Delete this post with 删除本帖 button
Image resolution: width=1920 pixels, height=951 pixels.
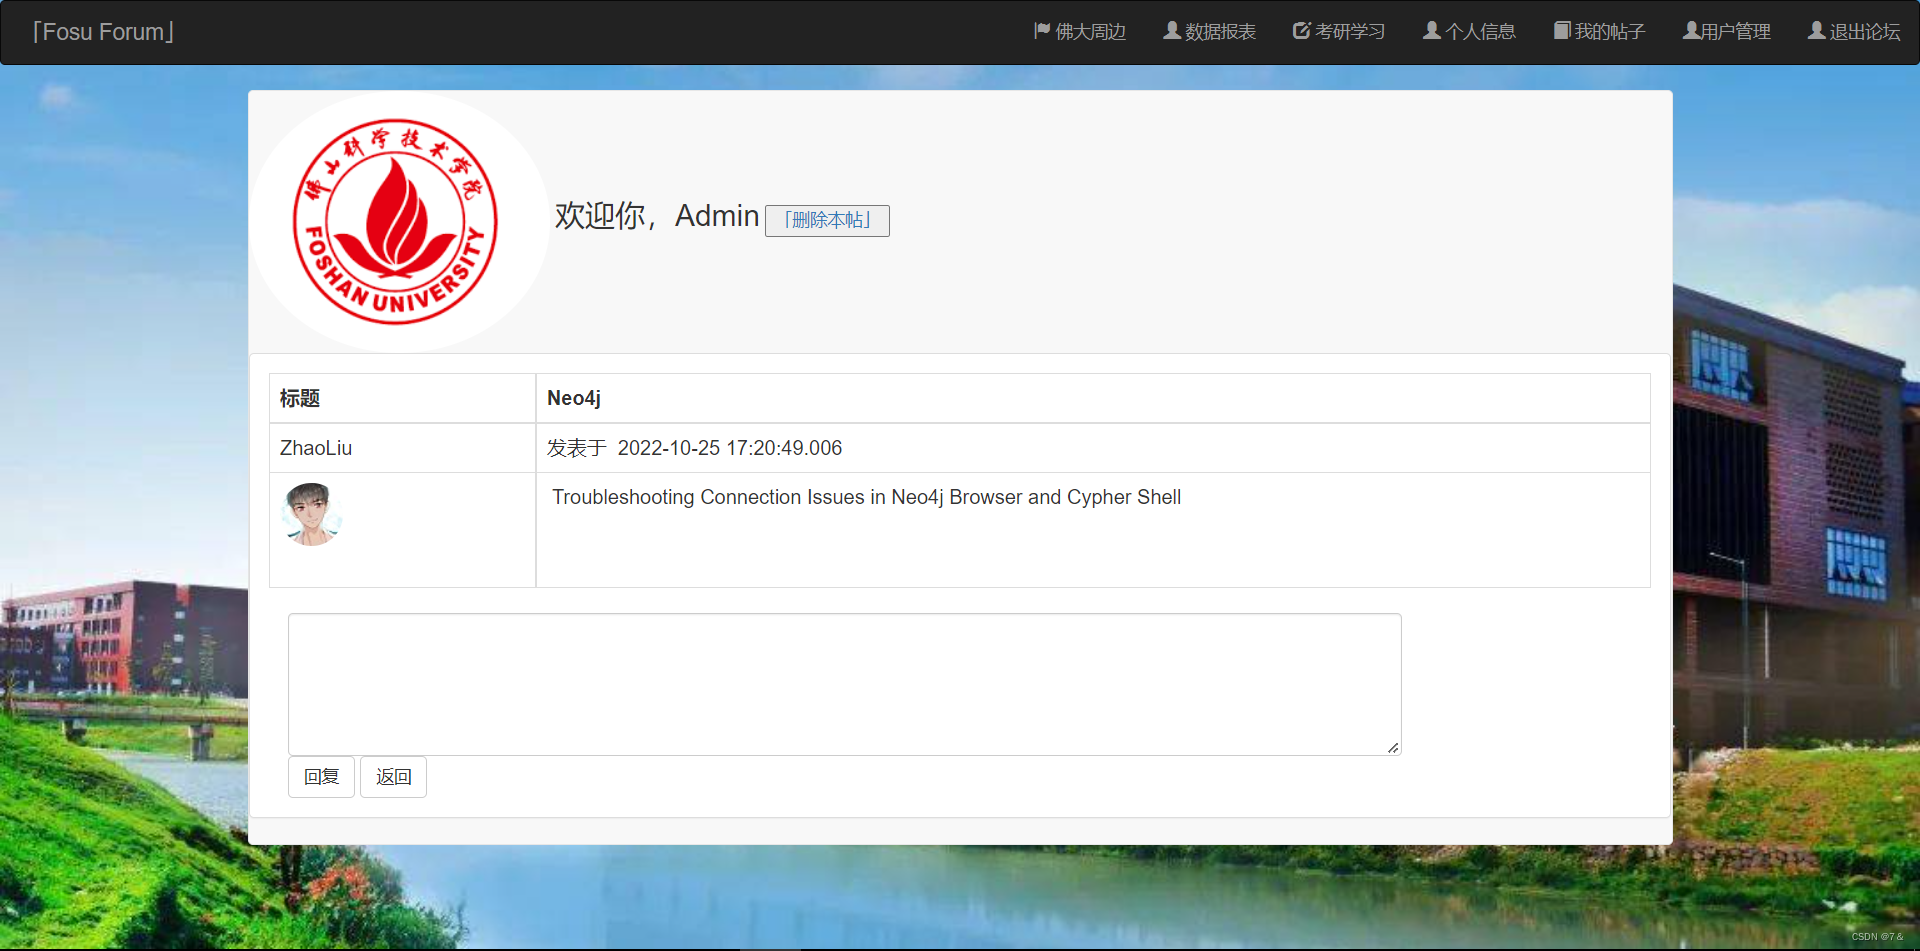point(827,220)
